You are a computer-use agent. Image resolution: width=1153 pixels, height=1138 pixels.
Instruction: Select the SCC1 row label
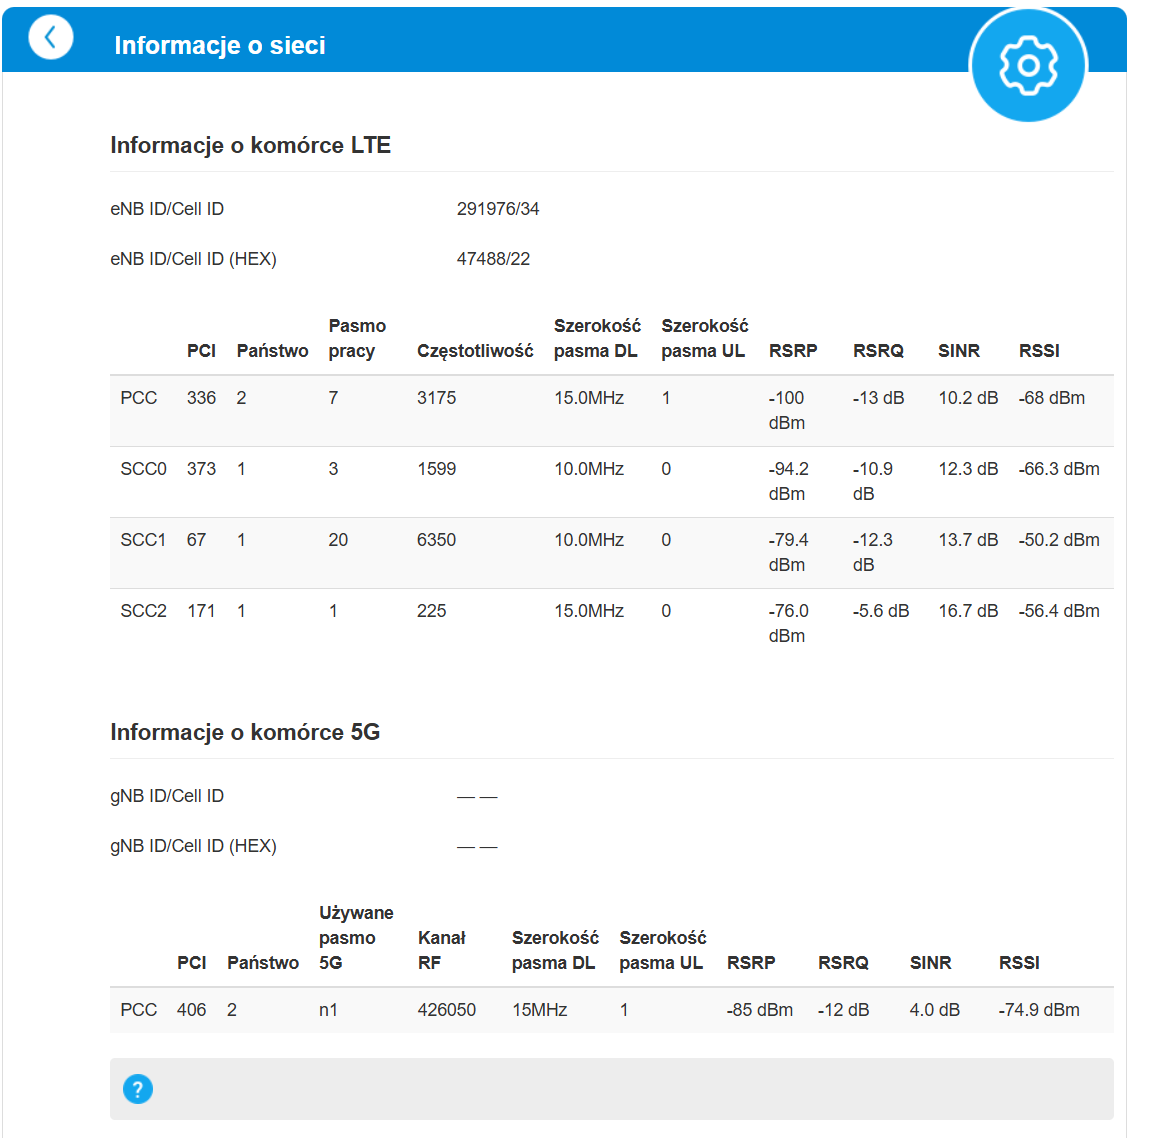pos(143,540)
